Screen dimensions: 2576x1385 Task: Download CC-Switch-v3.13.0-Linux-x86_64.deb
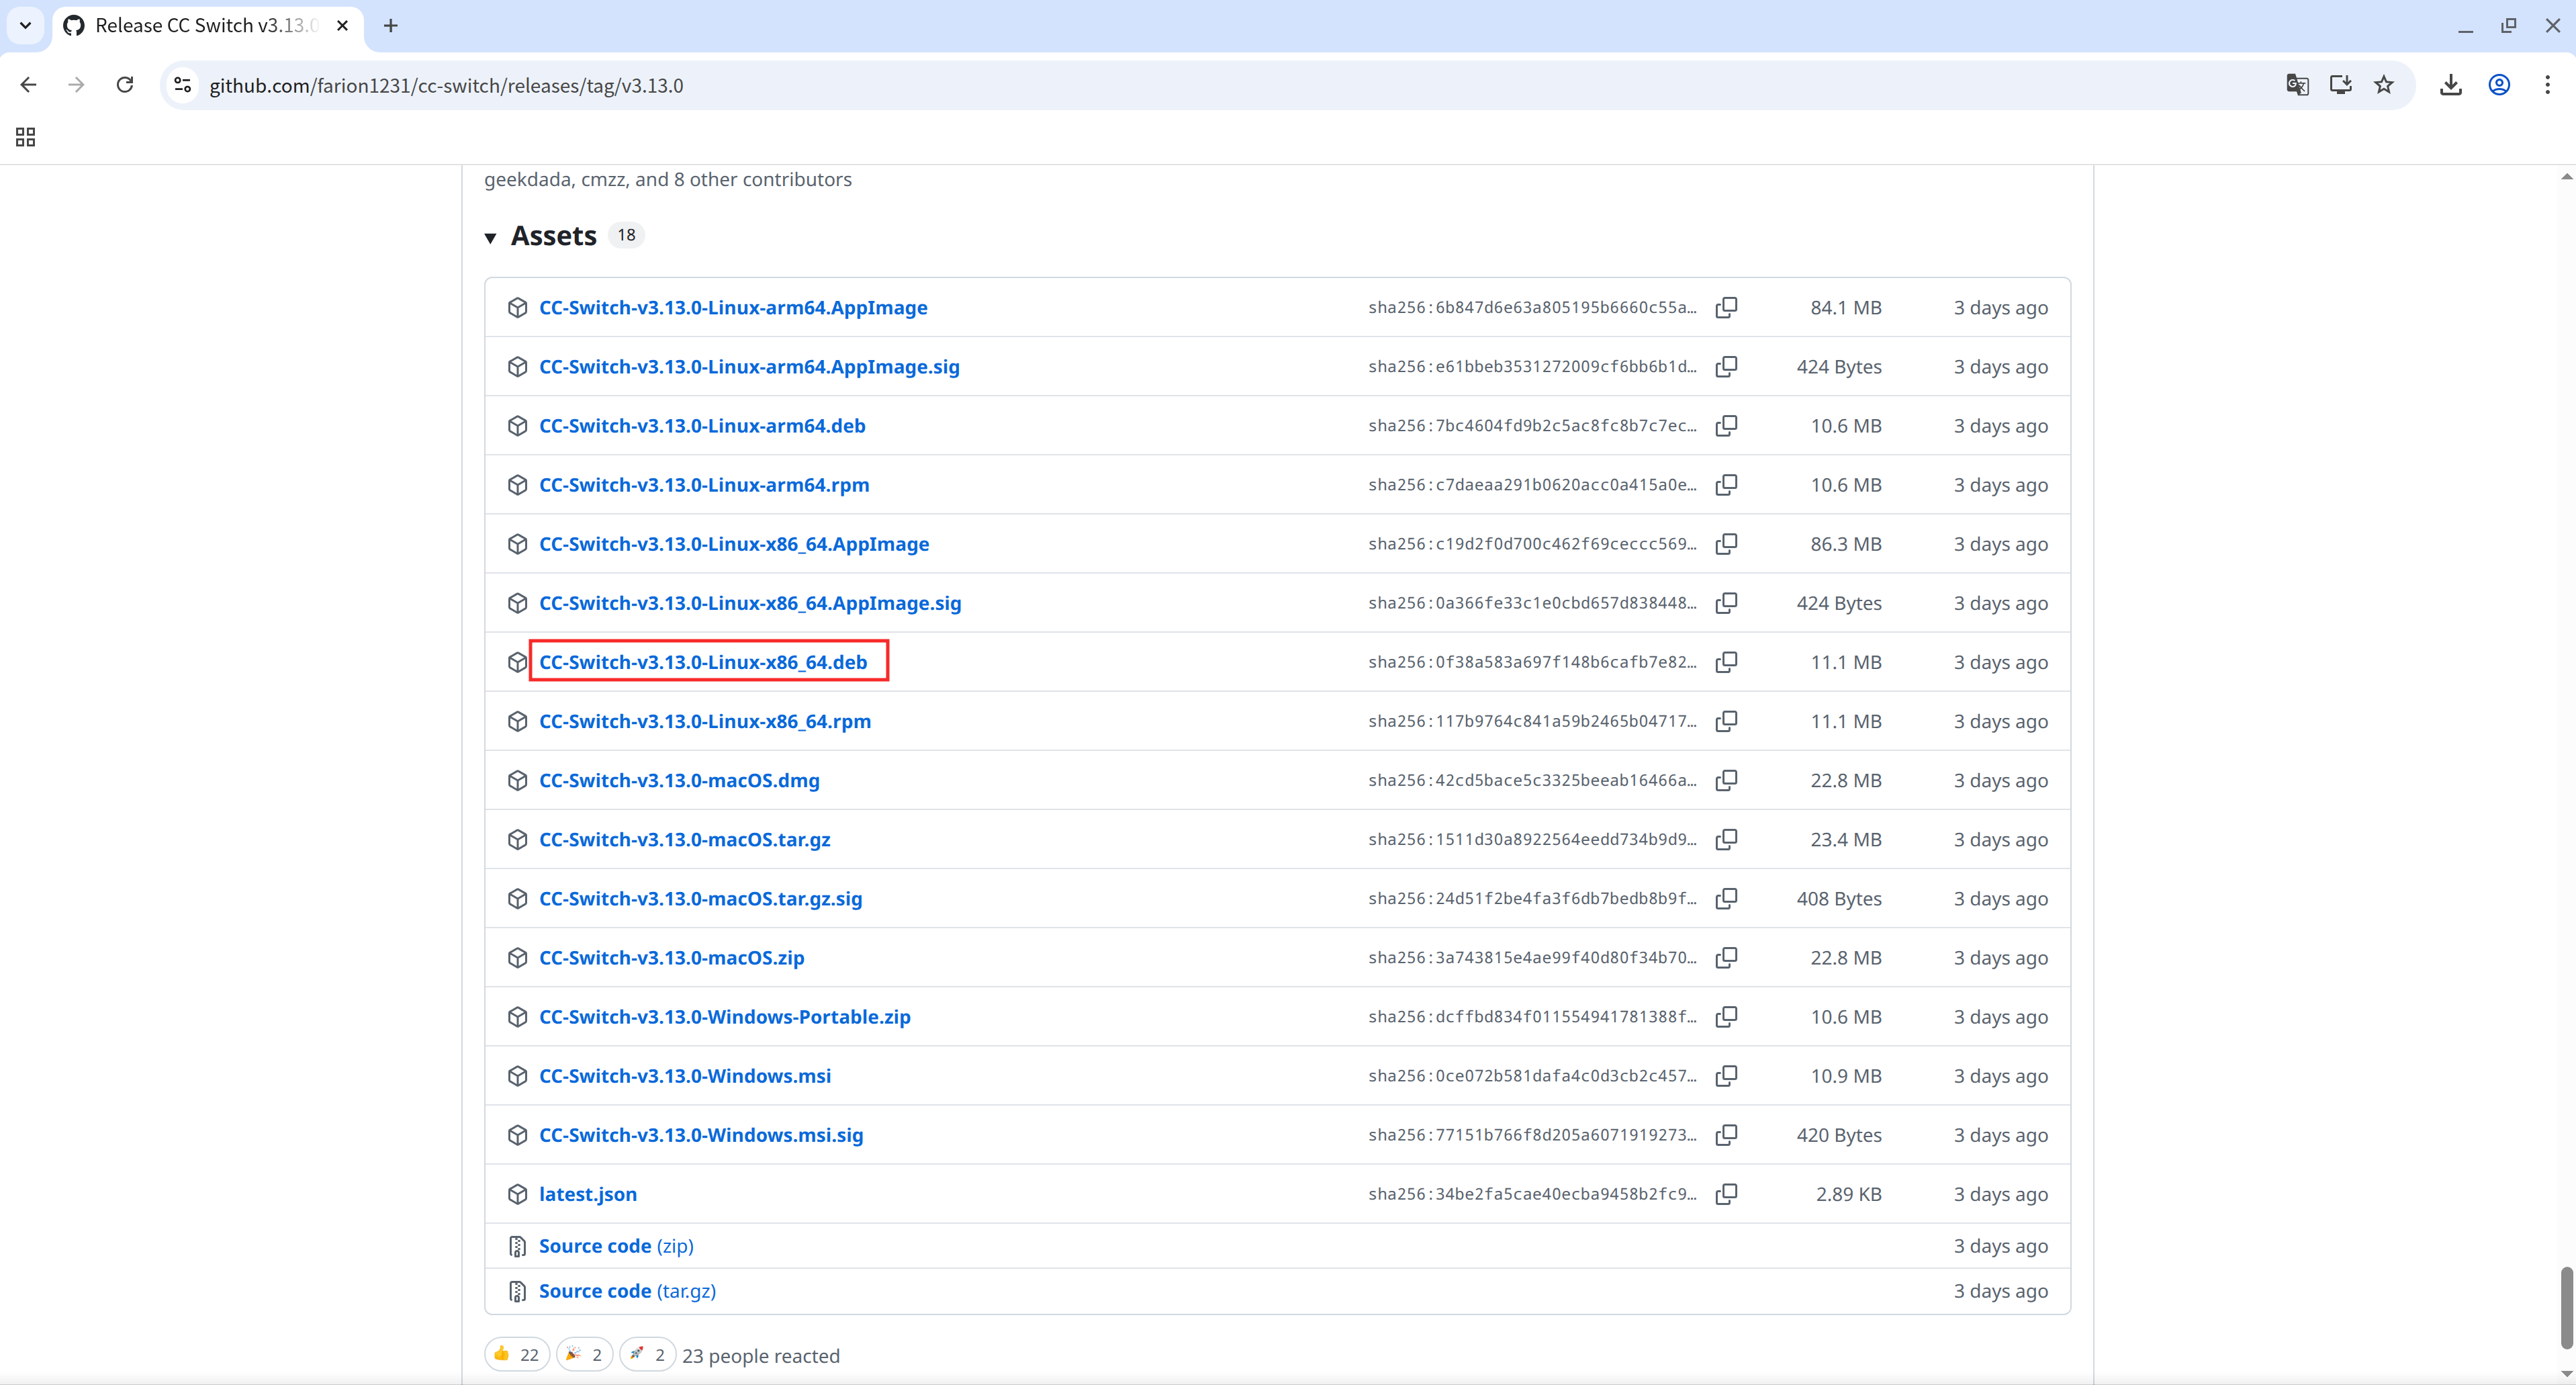coord(703,662)
